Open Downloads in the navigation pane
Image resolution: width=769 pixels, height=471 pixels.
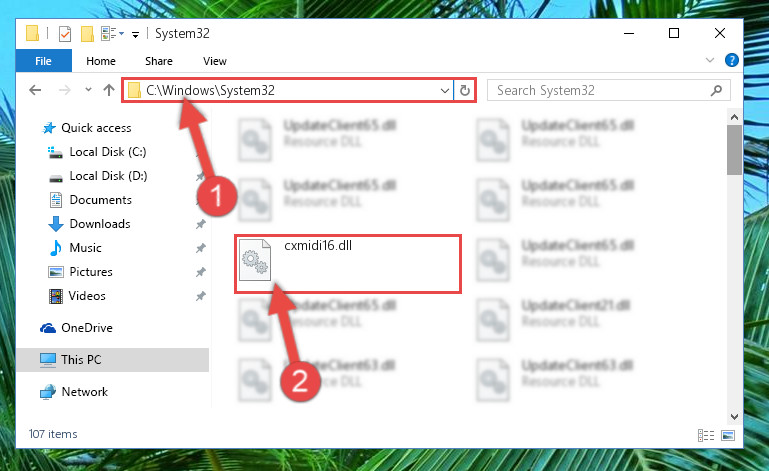coord(100,224)
